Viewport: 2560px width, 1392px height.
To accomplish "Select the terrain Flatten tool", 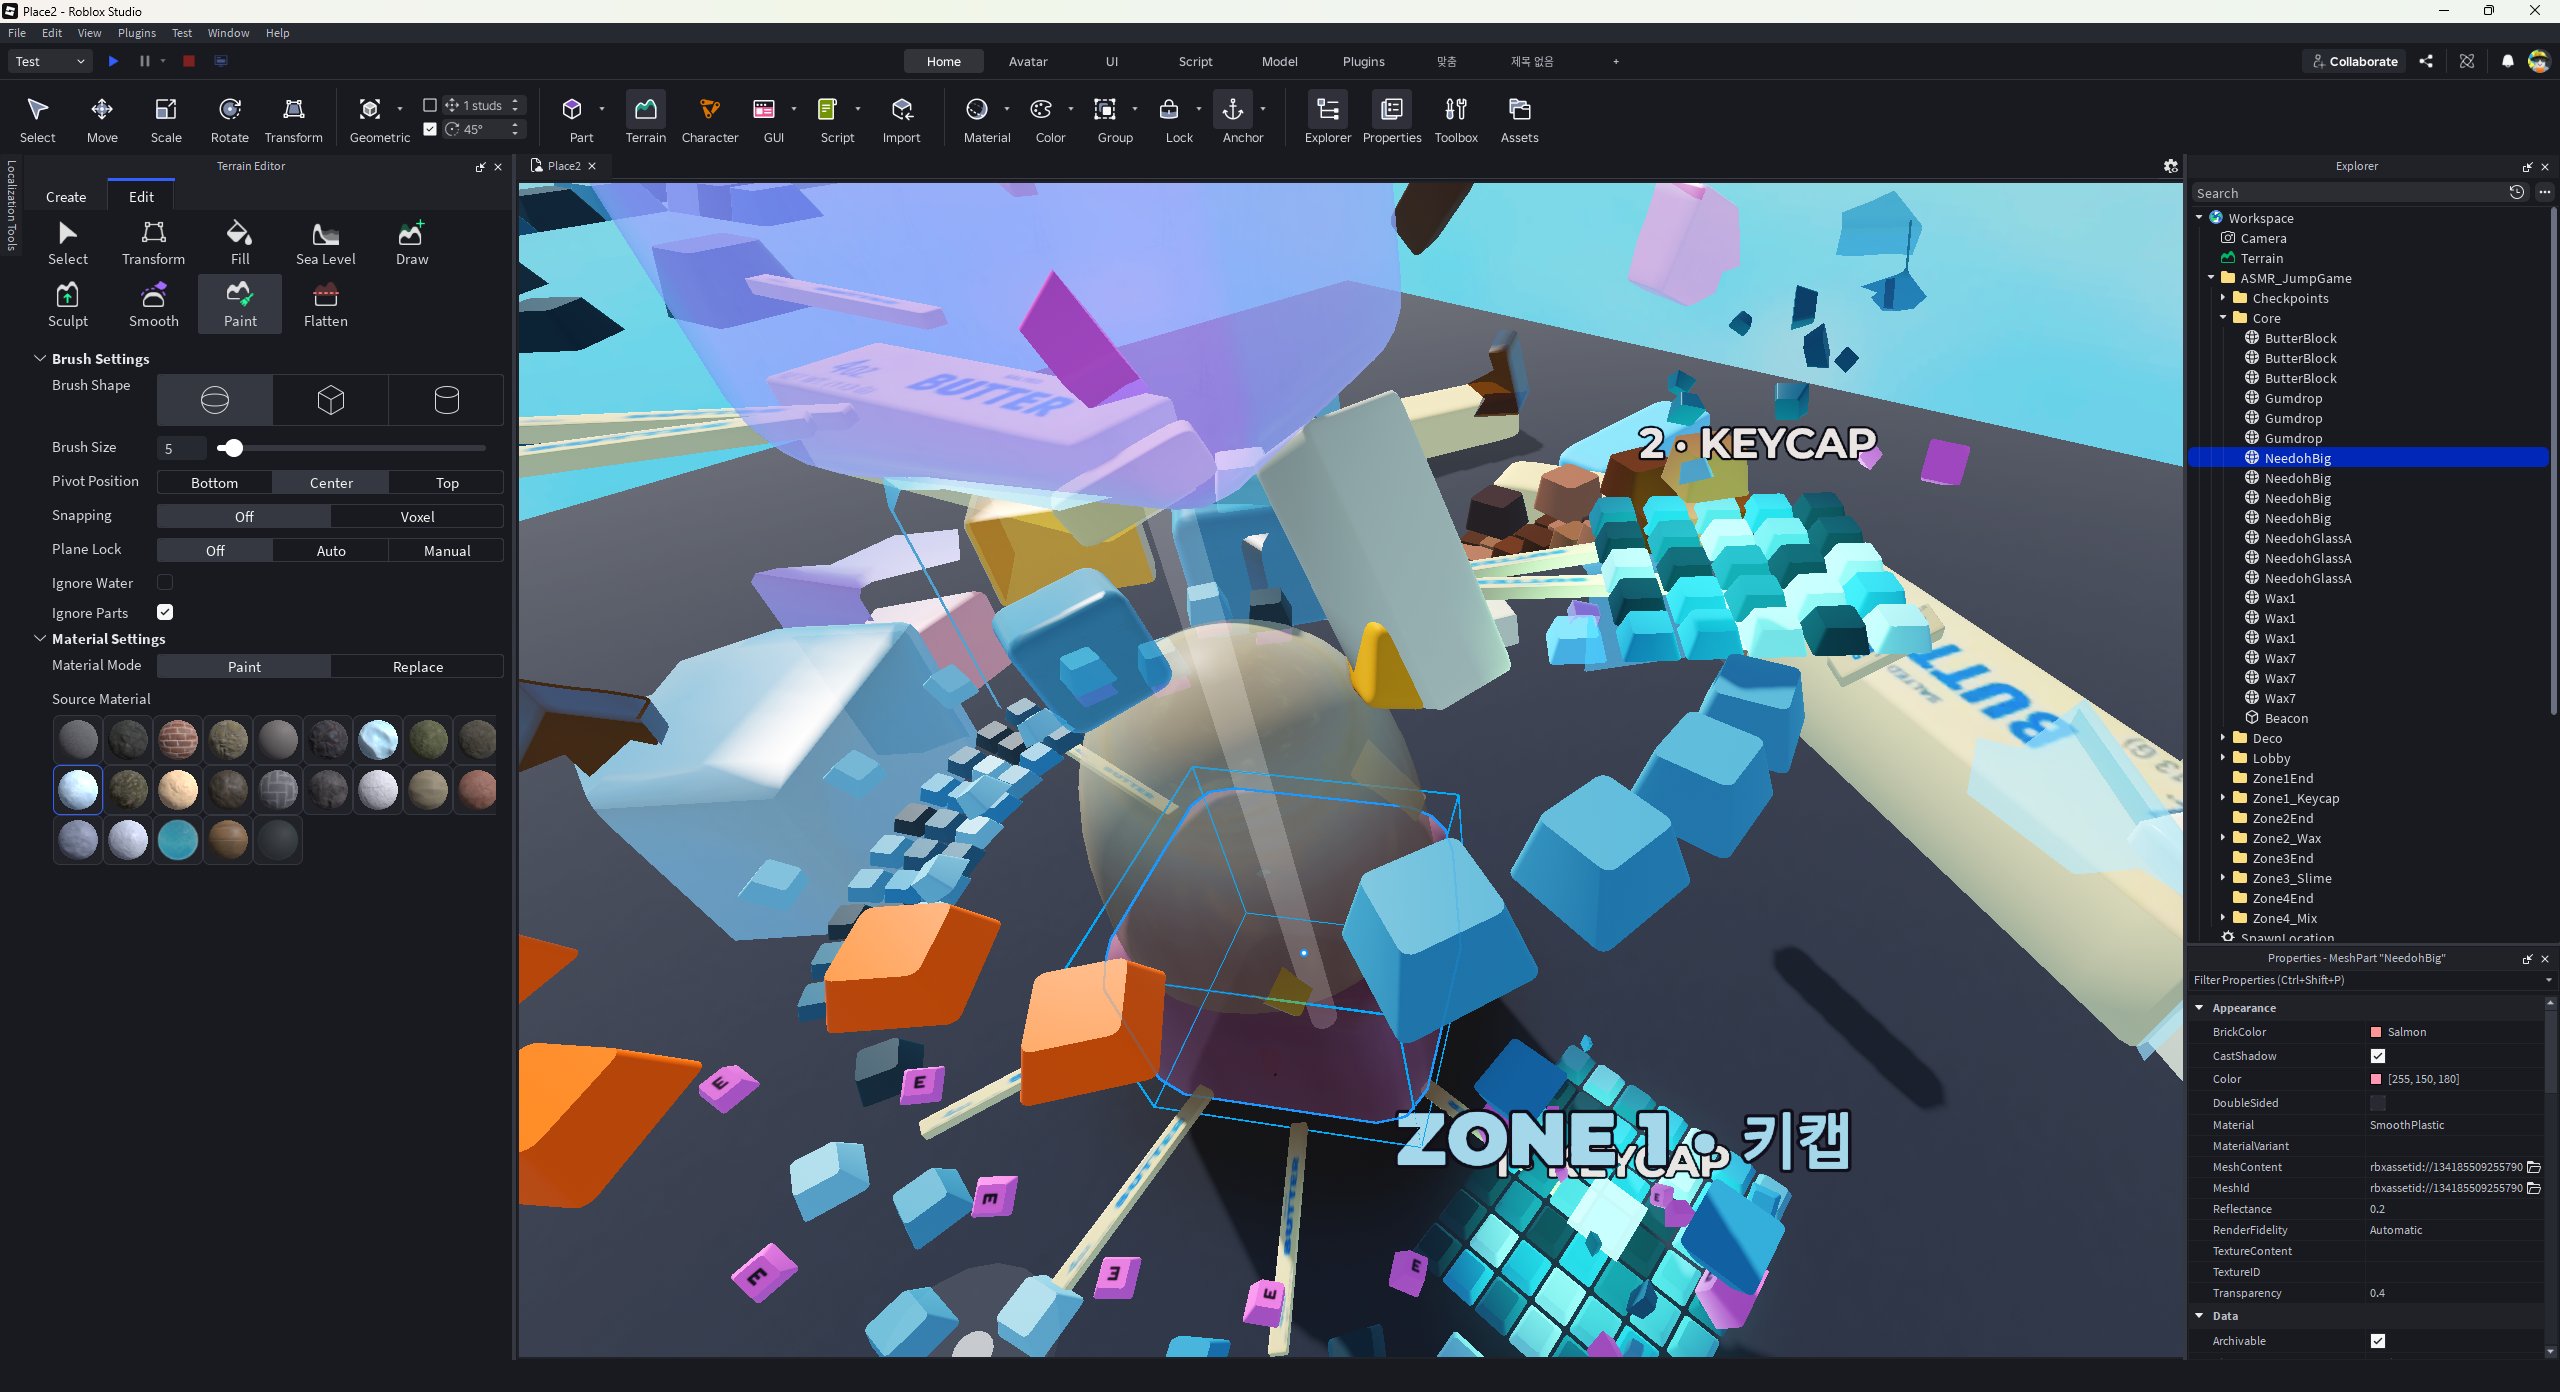I will [326, 305].
